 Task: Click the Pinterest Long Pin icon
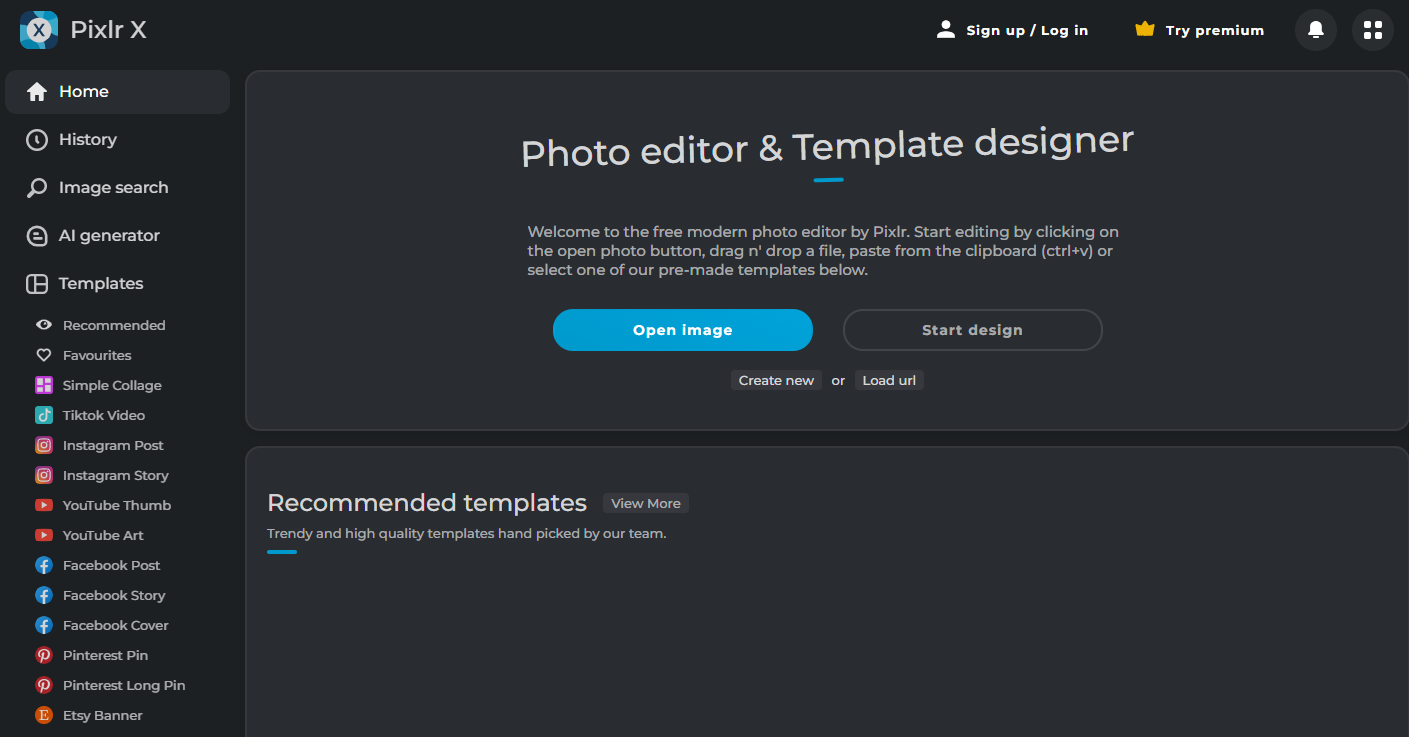[x=44, y=685]
